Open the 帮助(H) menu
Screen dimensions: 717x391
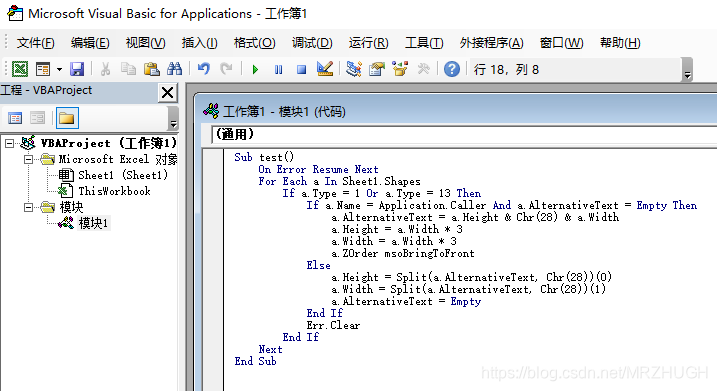(620, 43)
